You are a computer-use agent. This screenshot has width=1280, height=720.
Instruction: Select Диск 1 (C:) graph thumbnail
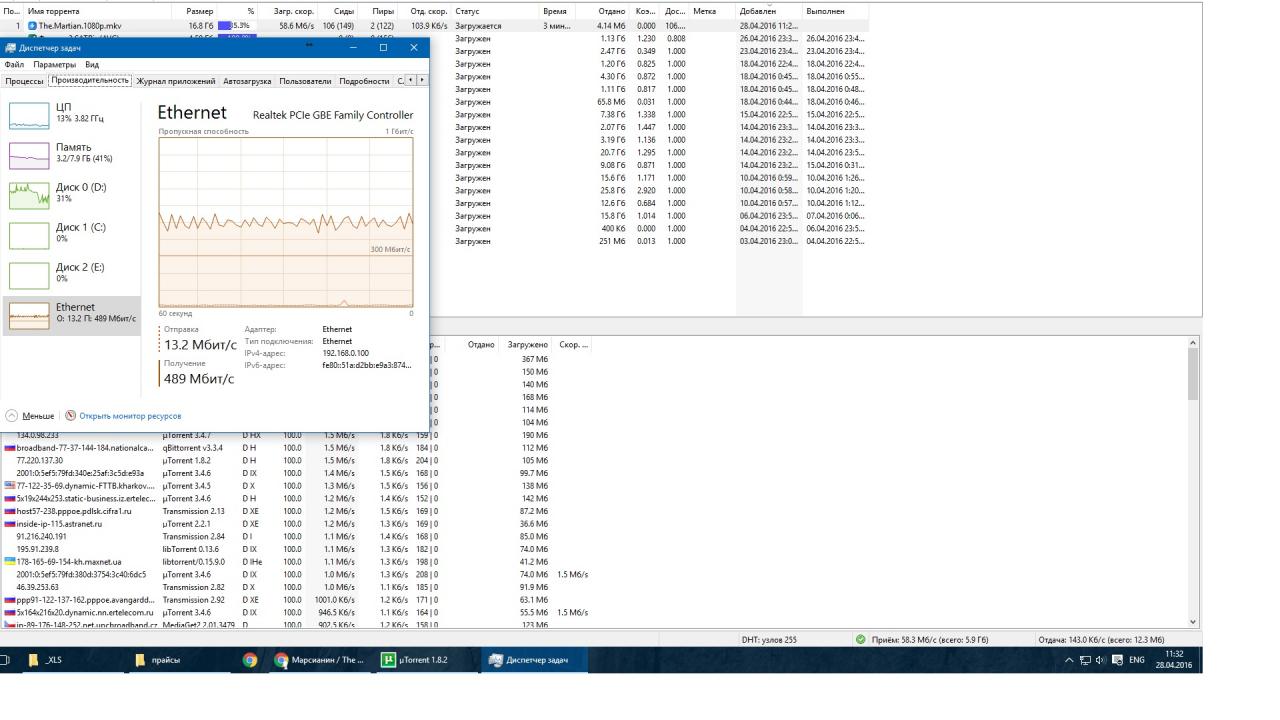[29, 235]
